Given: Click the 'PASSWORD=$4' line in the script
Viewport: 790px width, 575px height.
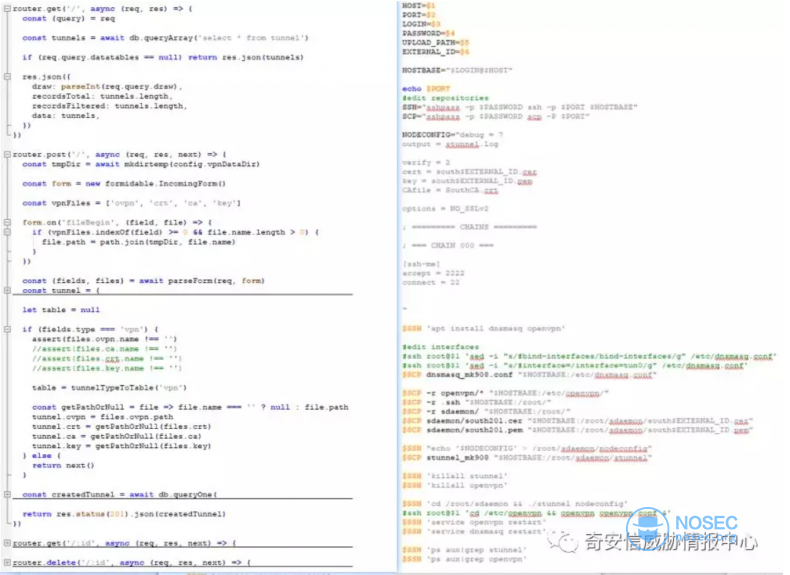Looking at the screenshot, I should [x=428, y=33].
